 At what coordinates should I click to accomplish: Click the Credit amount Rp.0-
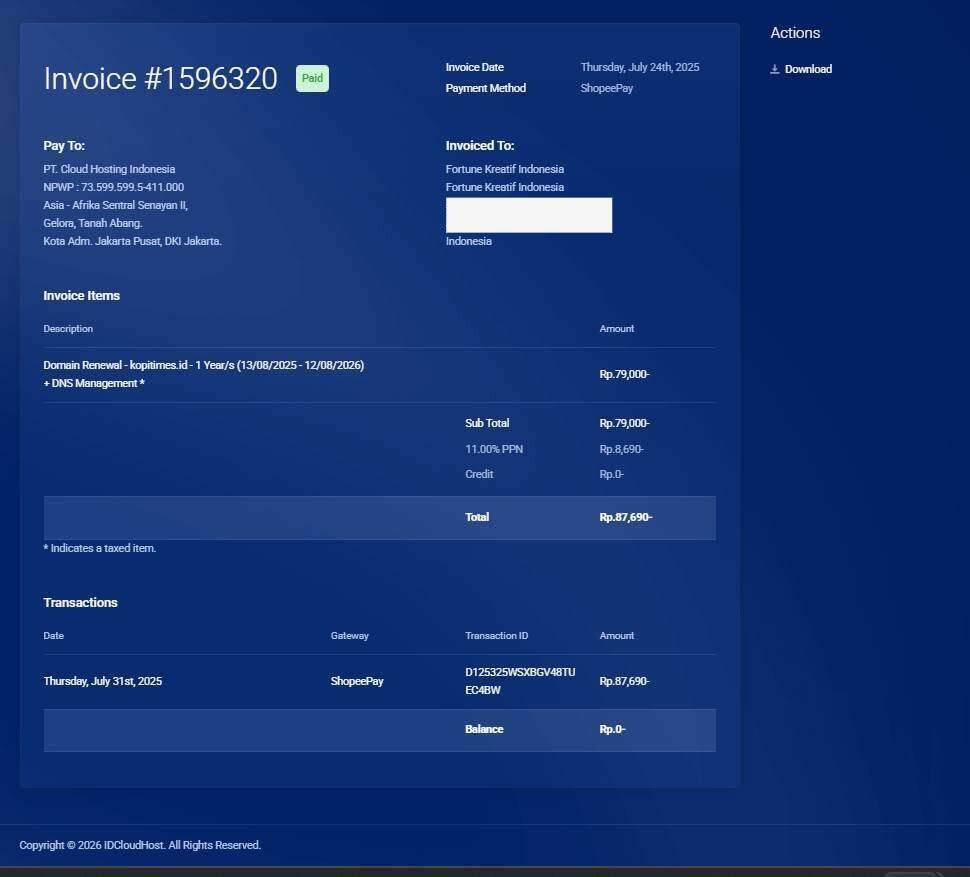(611, 474)
